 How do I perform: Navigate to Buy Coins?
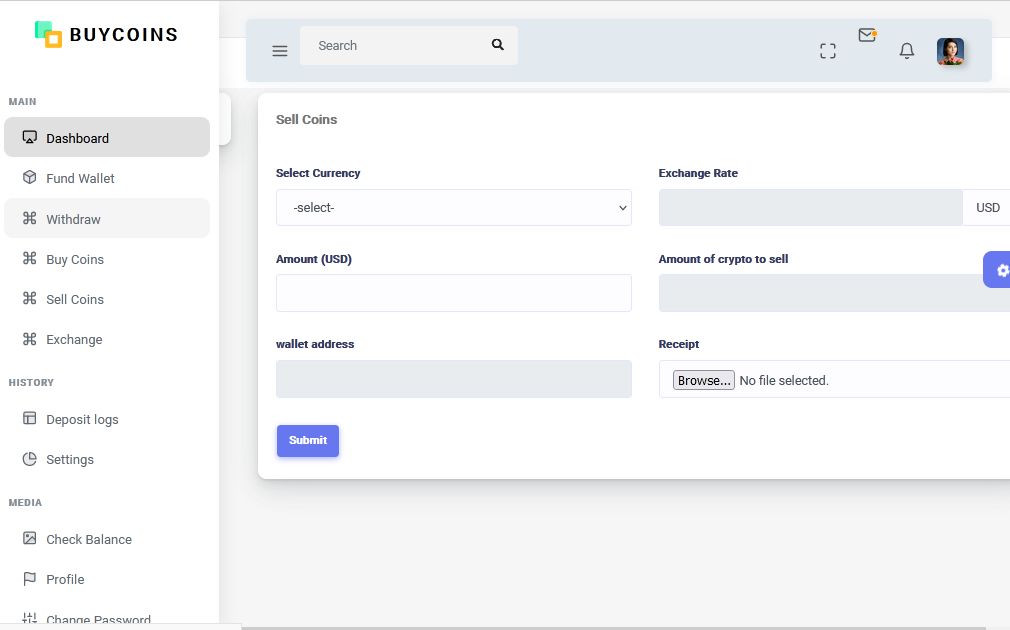point(75,259)
